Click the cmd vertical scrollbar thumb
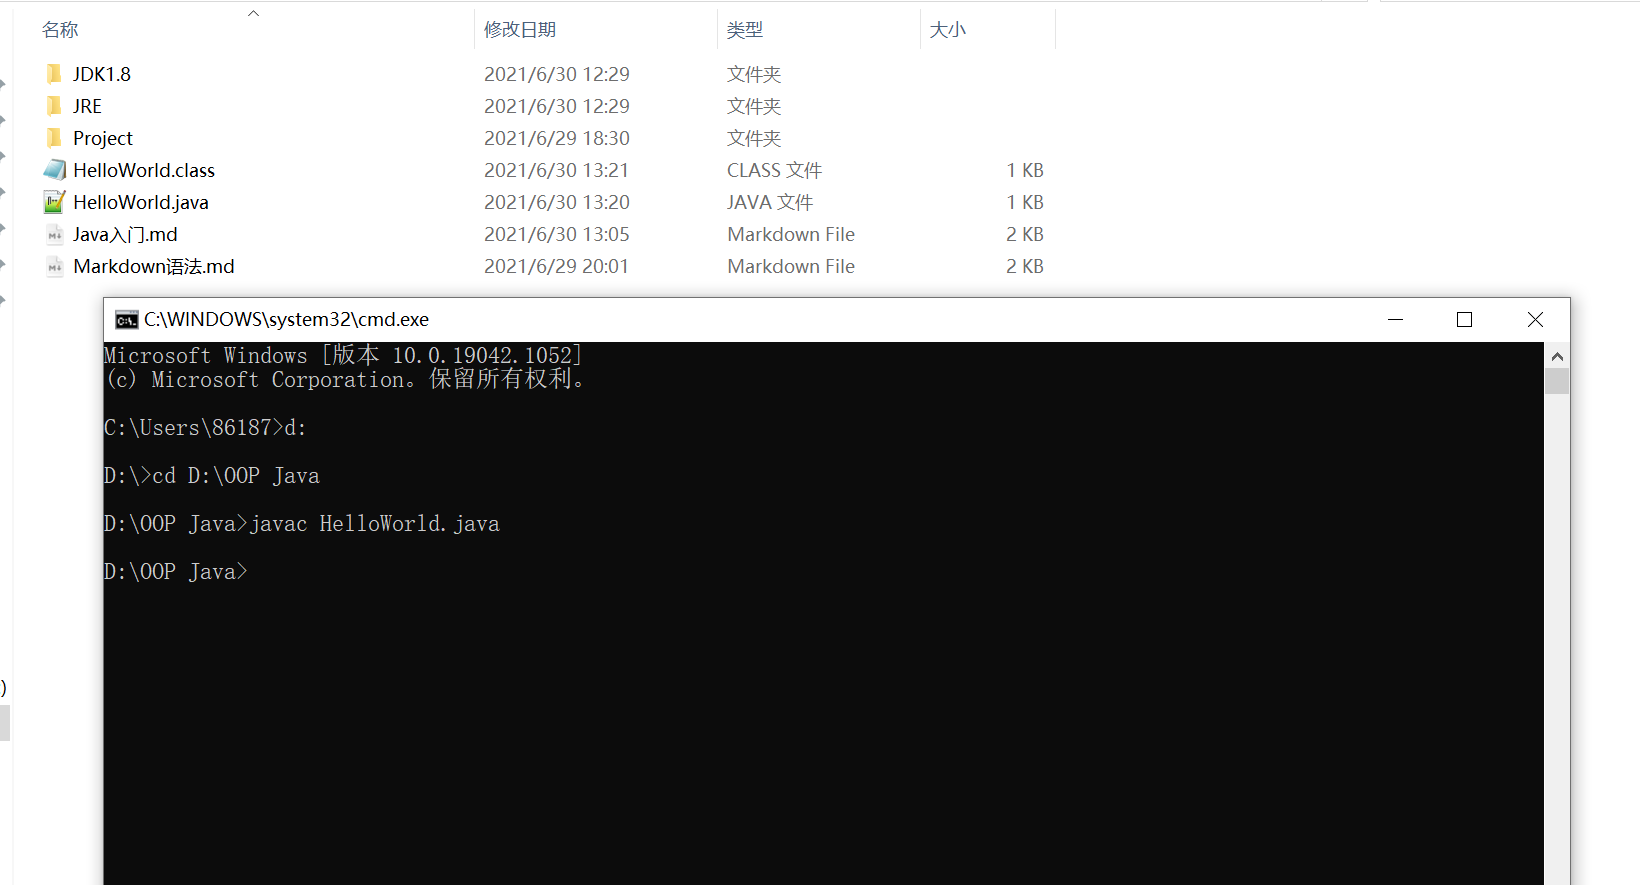Screen dimensions: 1640x885 [1557, 381]
